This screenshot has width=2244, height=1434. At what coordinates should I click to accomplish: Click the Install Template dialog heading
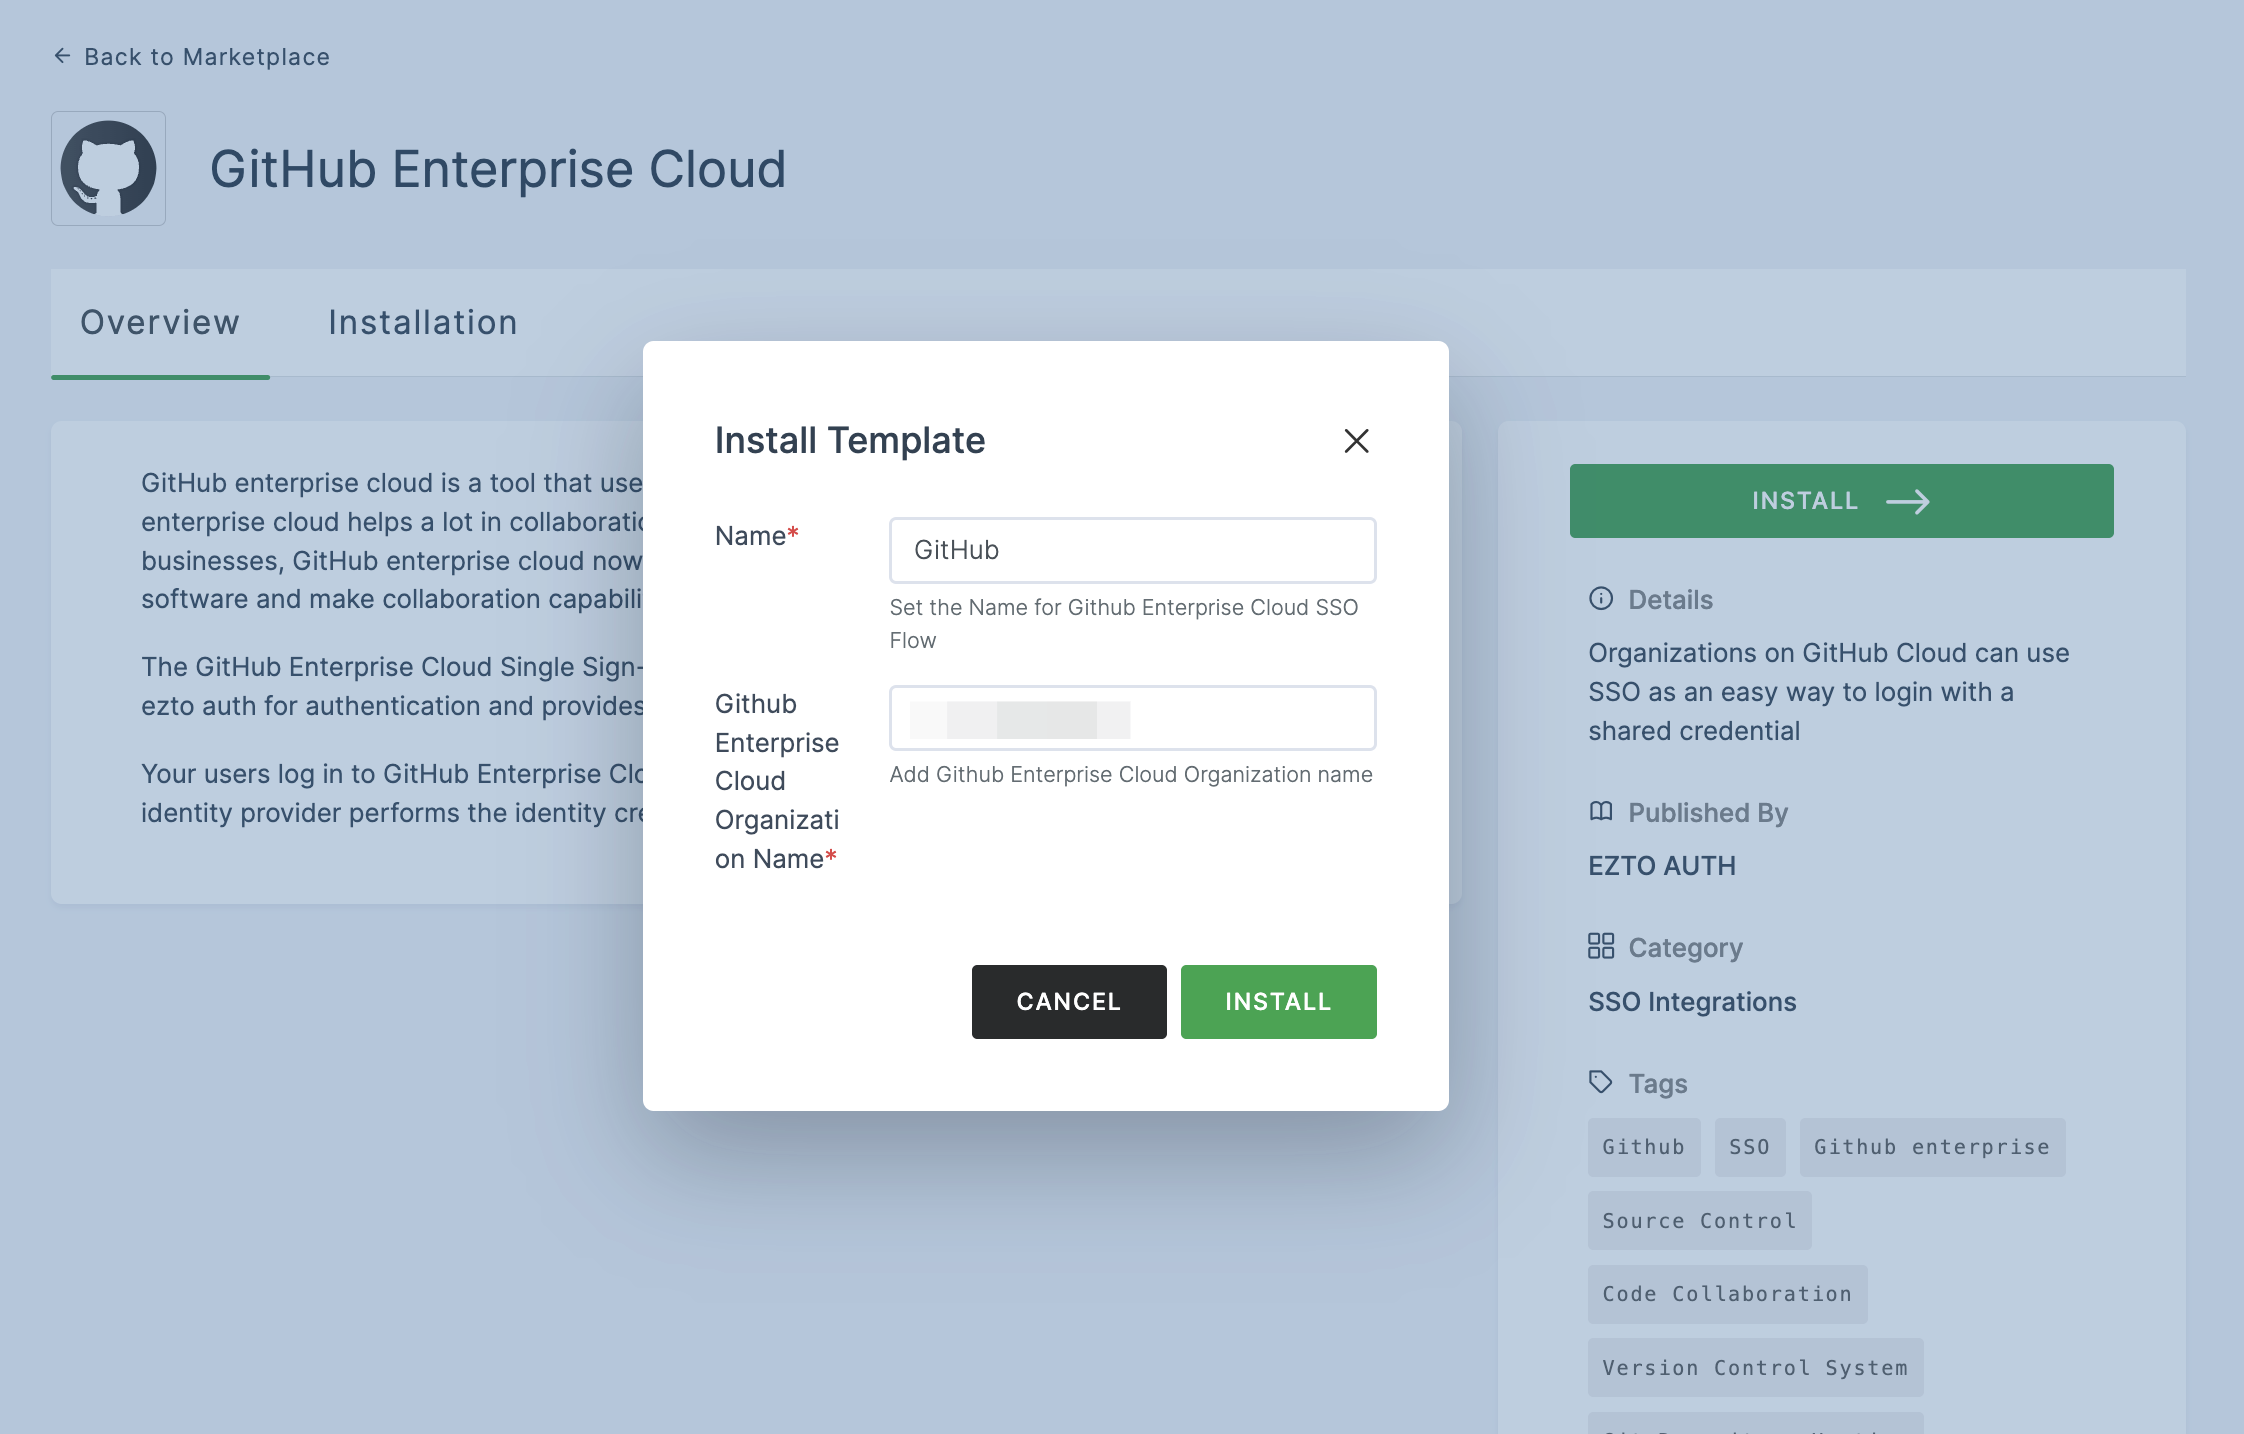pyautogui.click(x=850, y=441)
